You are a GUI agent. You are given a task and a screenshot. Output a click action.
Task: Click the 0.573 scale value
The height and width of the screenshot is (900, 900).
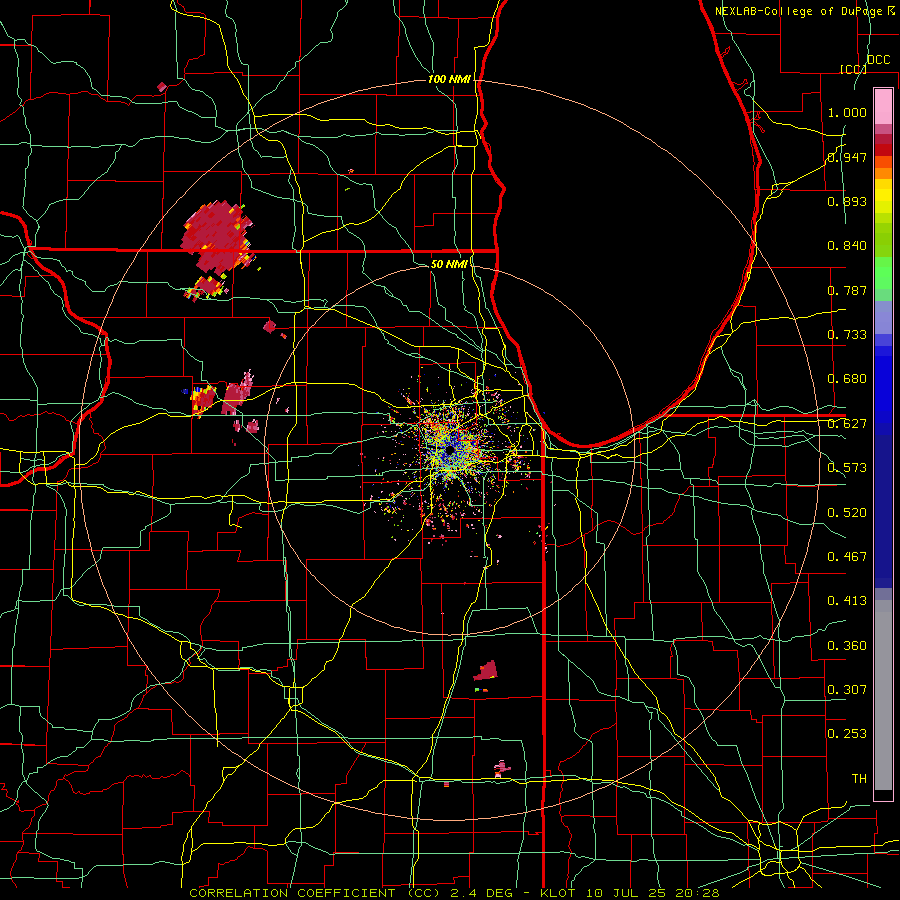pos(847,468)
